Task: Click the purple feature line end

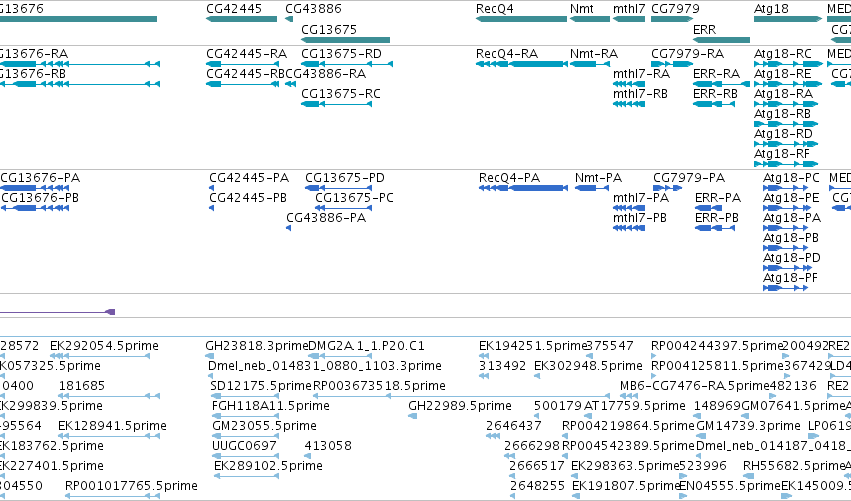Action: click(111, 312)
